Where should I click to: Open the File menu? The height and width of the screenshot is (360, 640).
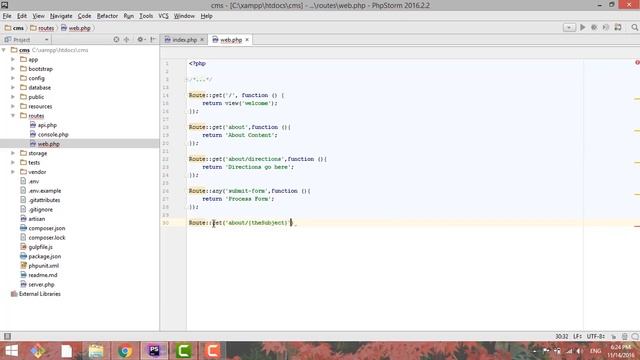(7, 16)
